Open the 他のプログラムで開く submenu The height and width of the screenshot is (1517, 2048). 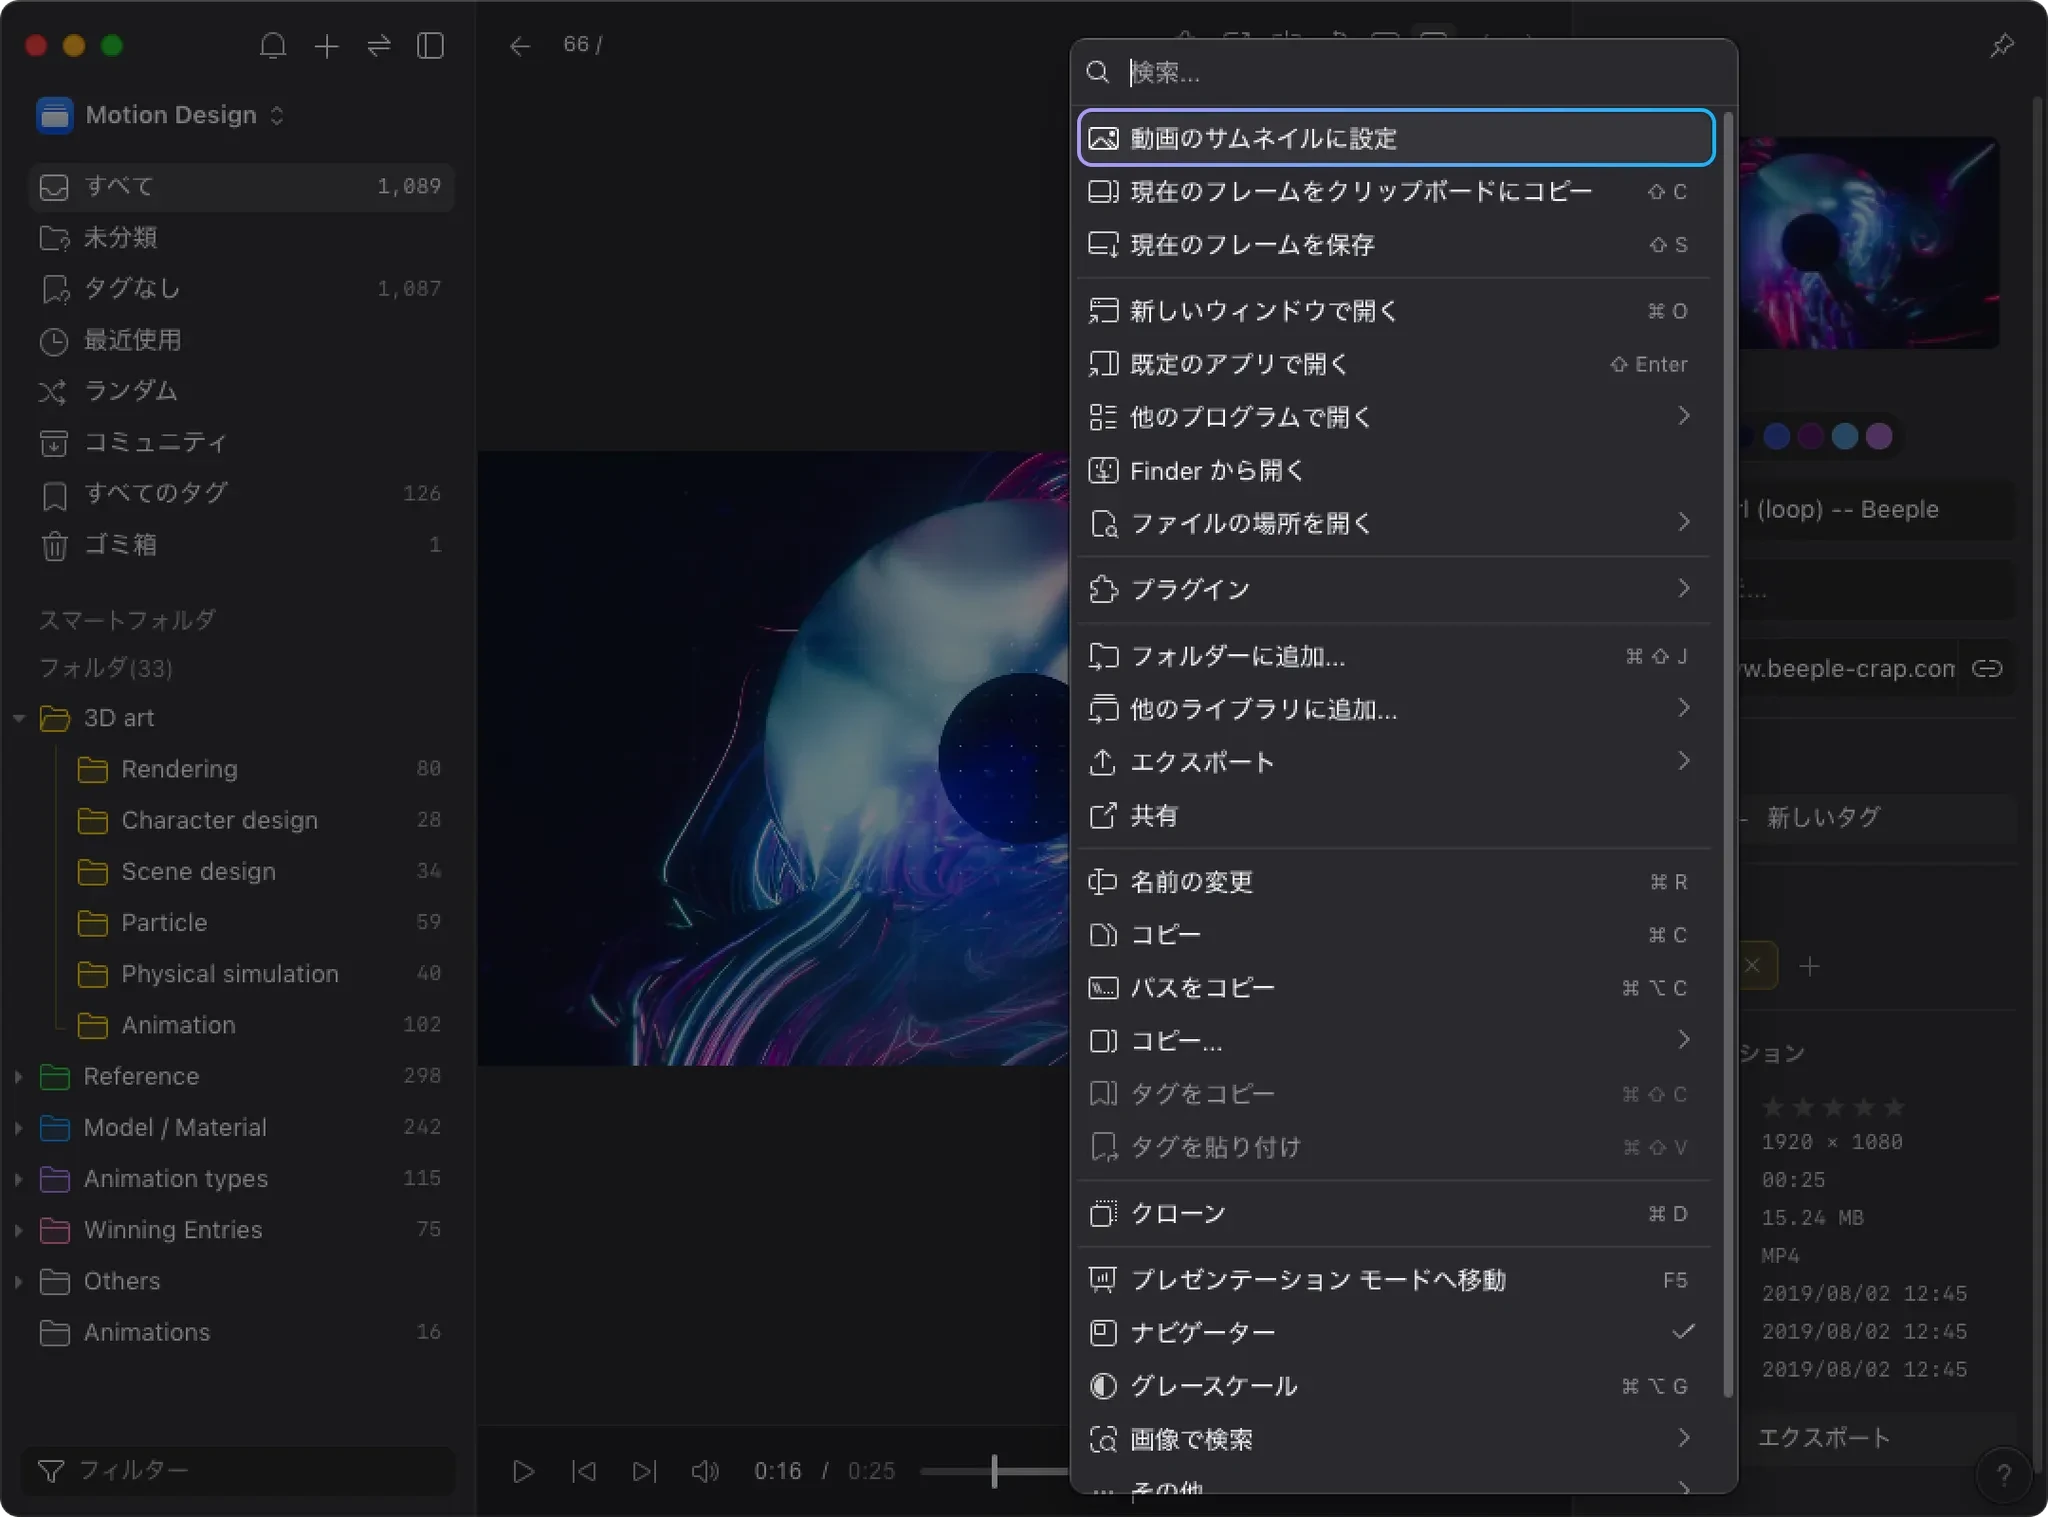pos(1396,417)
